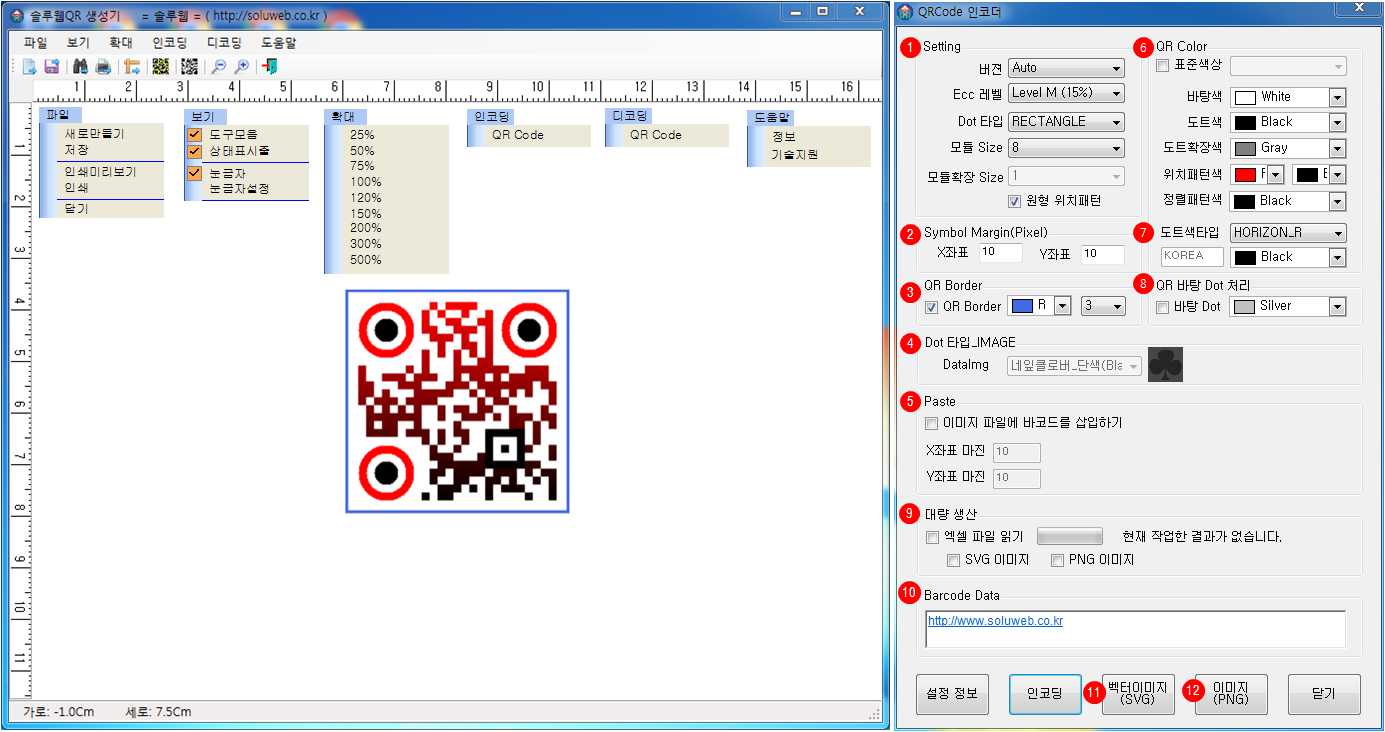Open the 모듈 Size dropdown showing 8

click(x=1066, y=148)
